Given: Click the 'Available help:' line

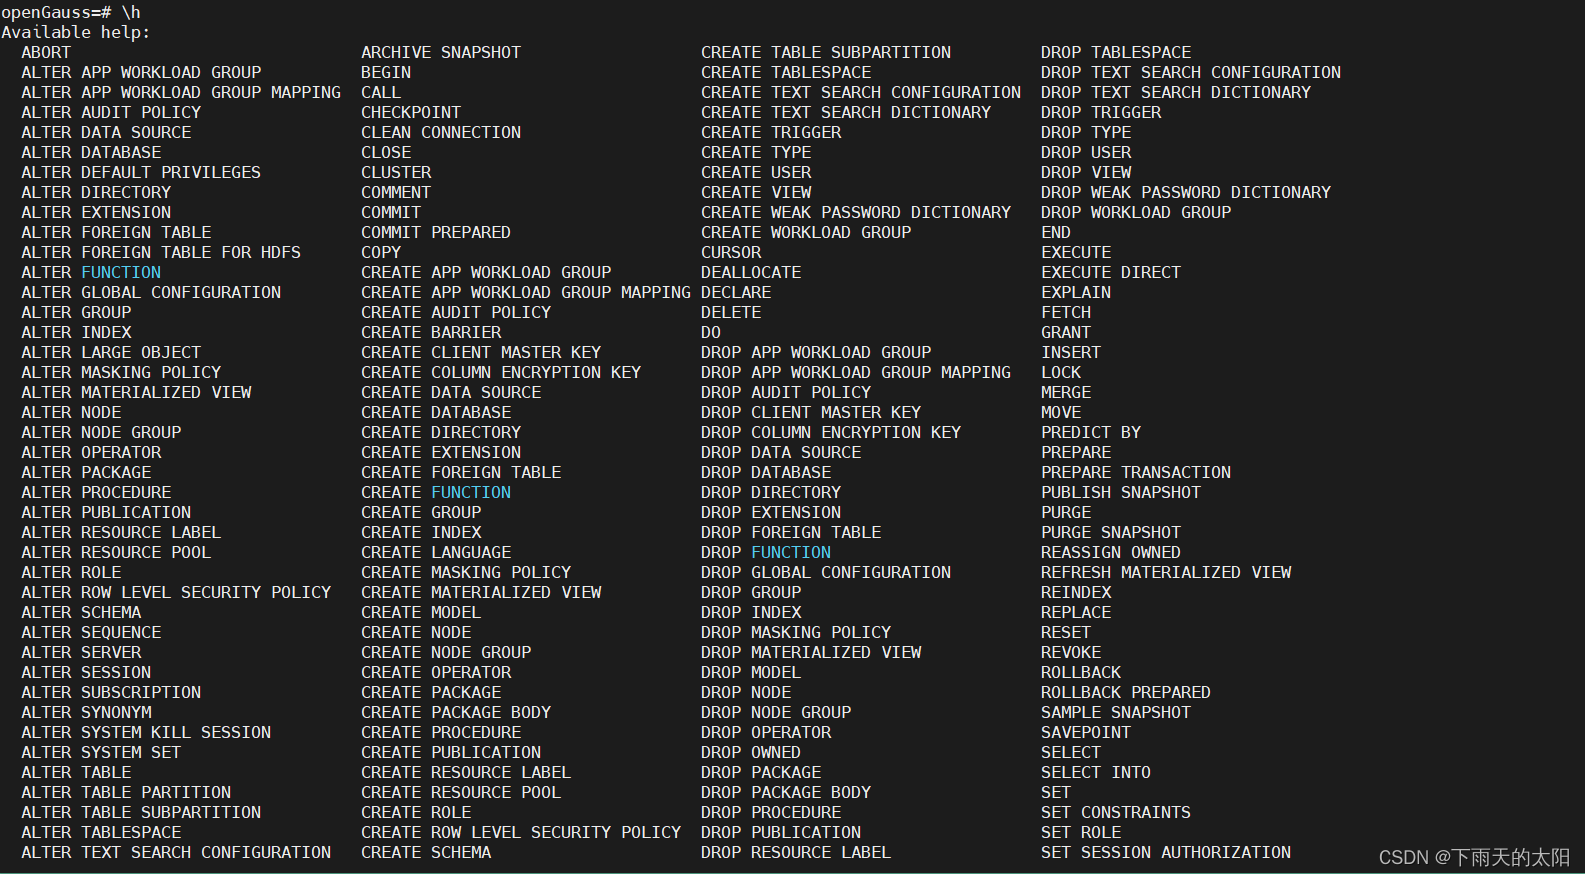Looking at the screenshot, I should pos(76,32).
